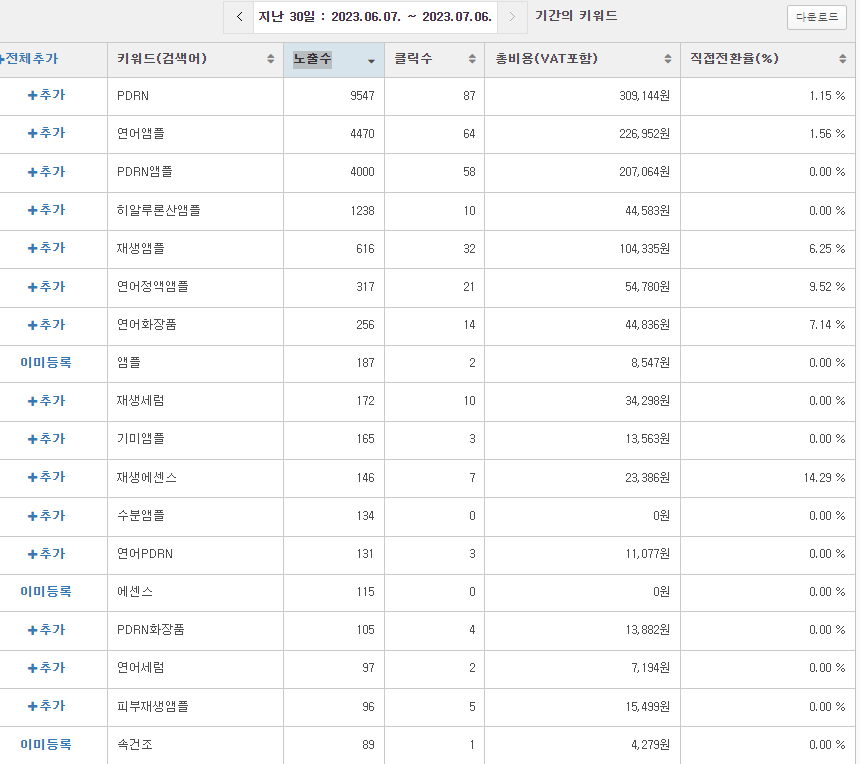Add keyword 재생앰플 with +추가
Viewport: 860px width, 764px height.
point(46,248)
